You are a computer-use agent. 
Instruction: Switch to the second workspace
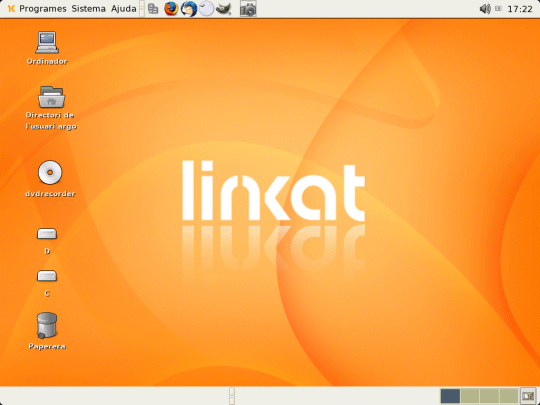coord(470,396)
